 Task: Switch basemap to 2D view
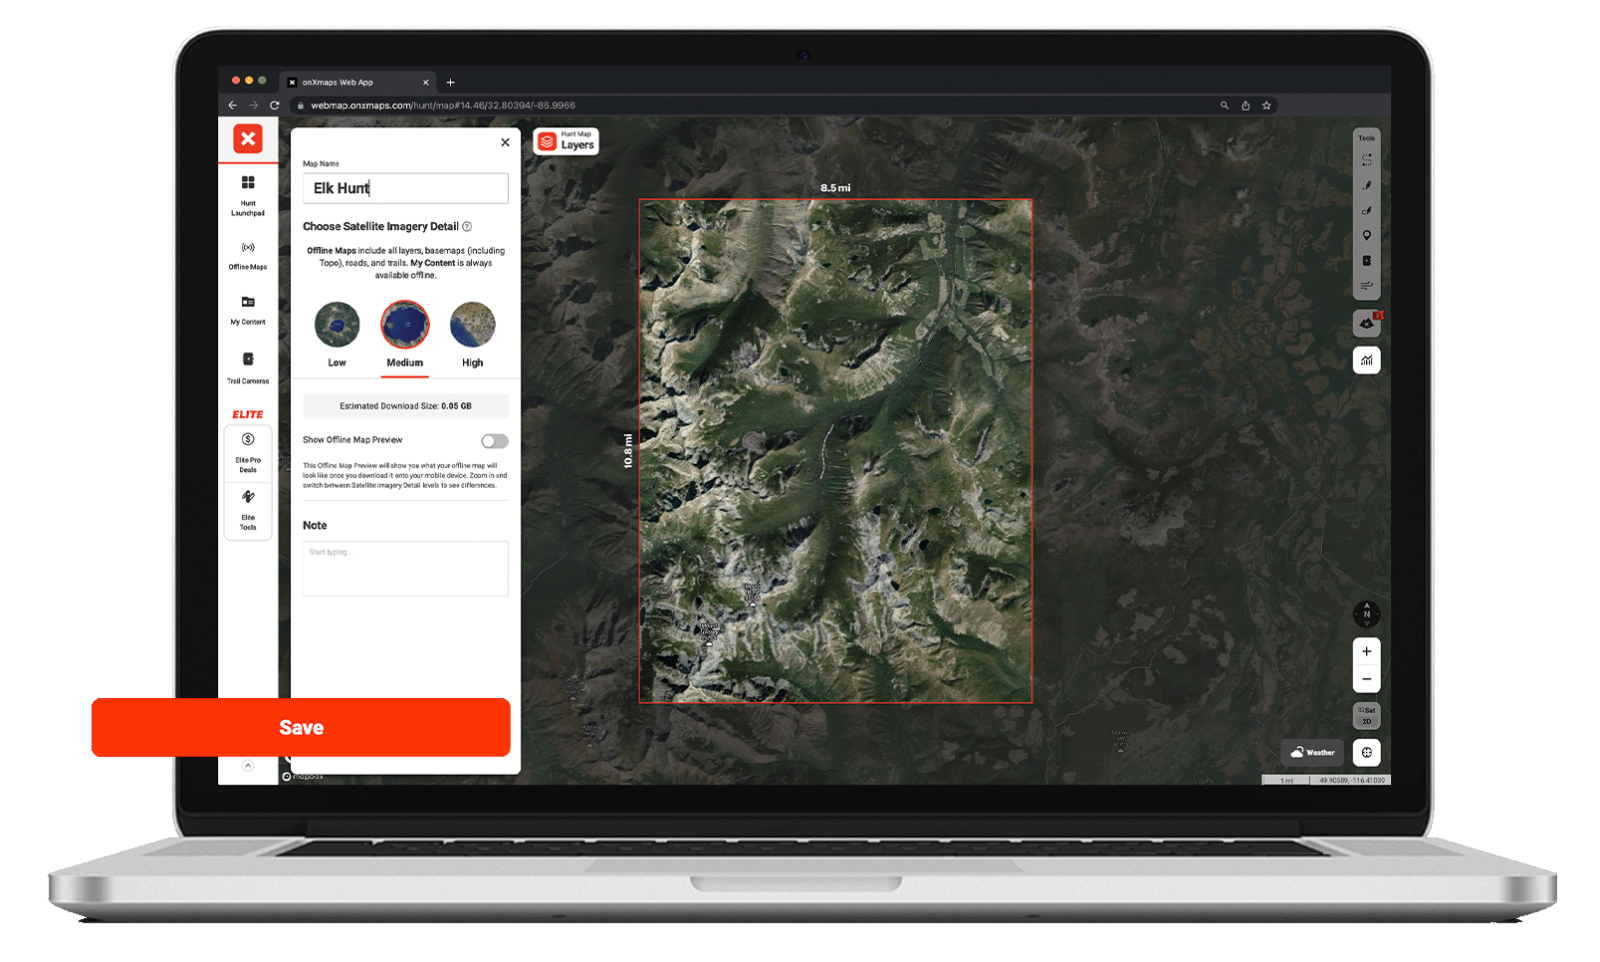click(x=1366, y=721)
